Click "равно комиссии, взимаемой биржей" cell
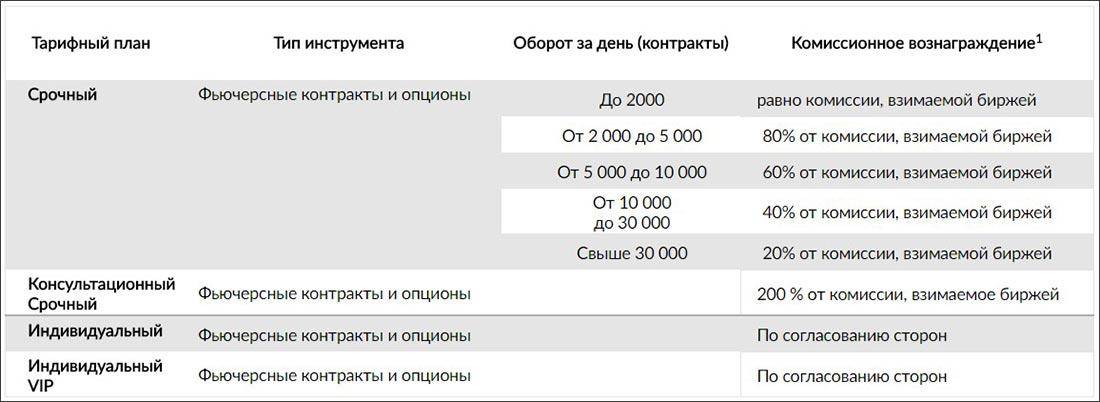The image size is (1100, 402). click(x=896, y=100)
